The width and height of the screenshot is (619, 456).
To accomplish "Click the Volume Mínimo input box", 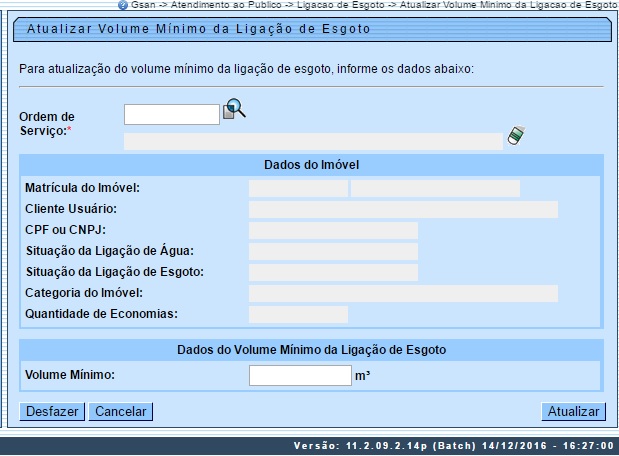I will point(300,376).
